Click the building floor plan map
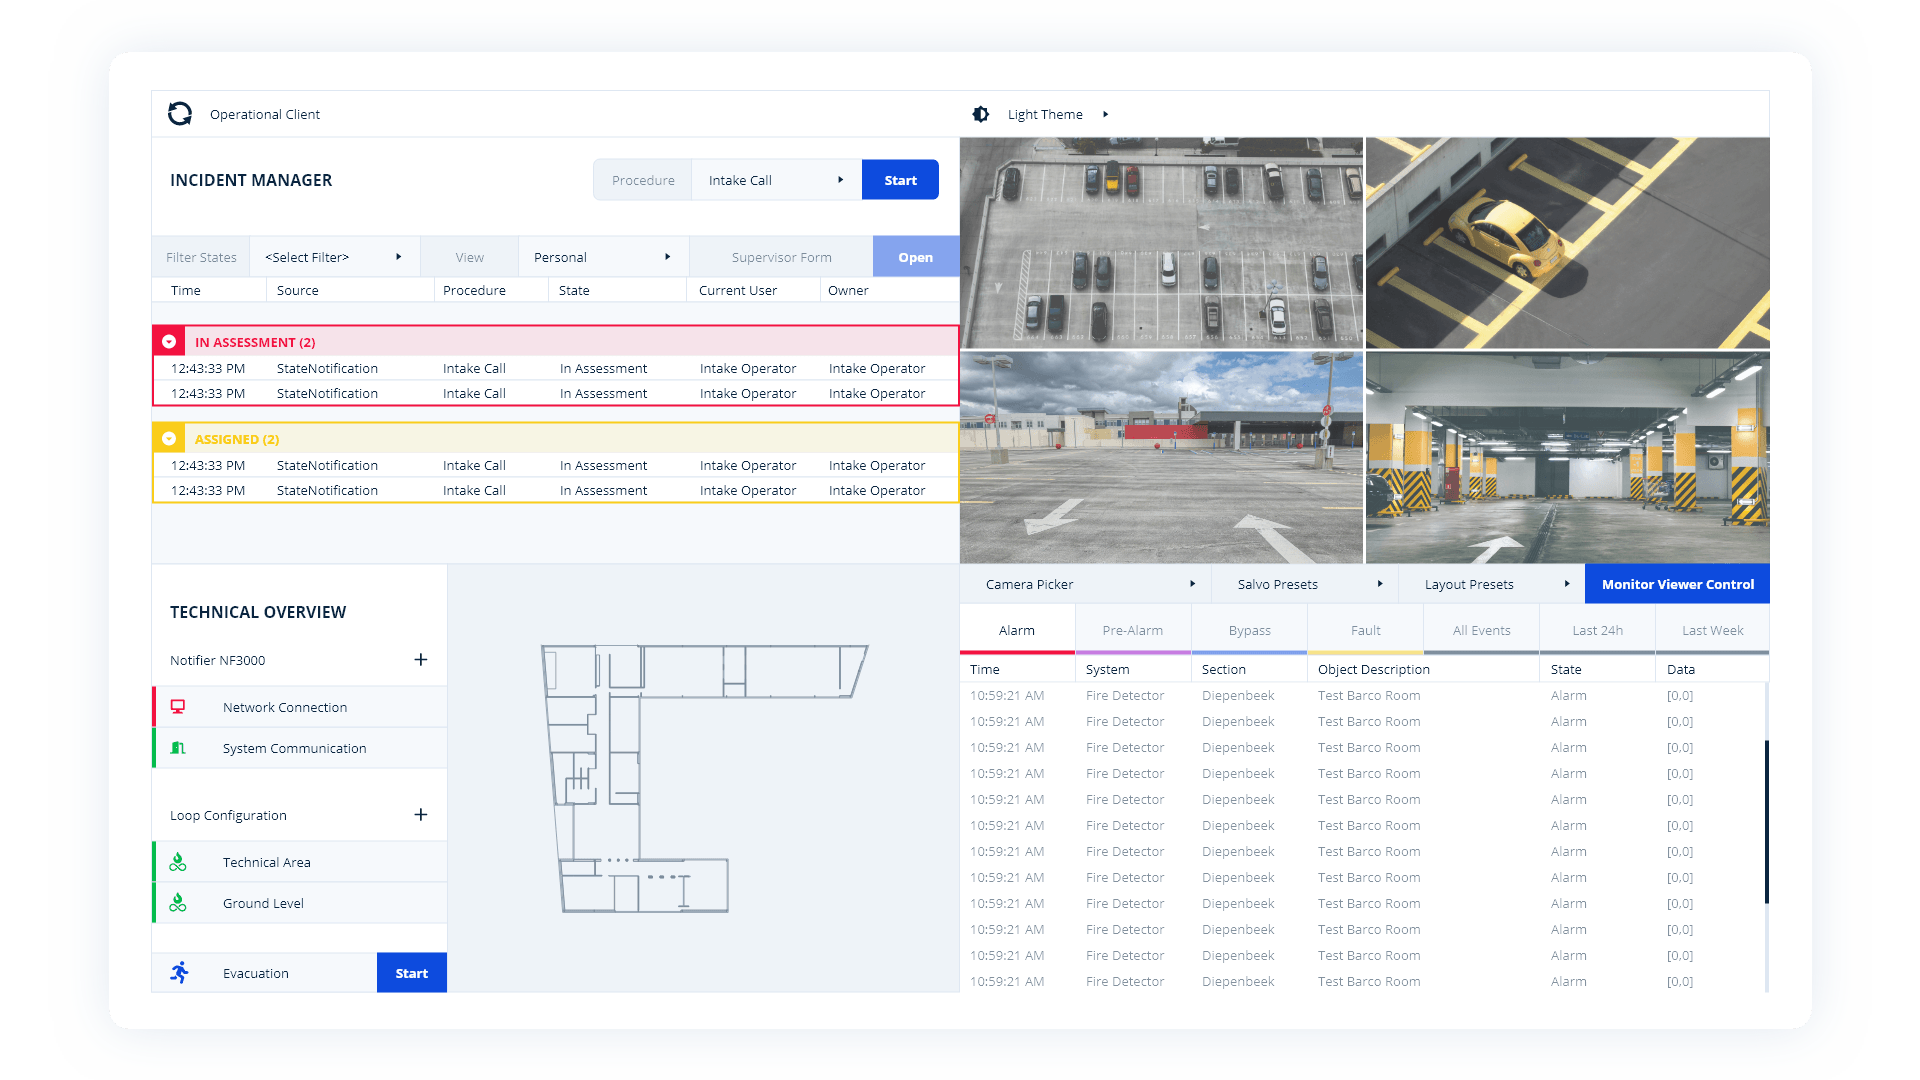1920x1080 pixels. (x=703, y=779)
